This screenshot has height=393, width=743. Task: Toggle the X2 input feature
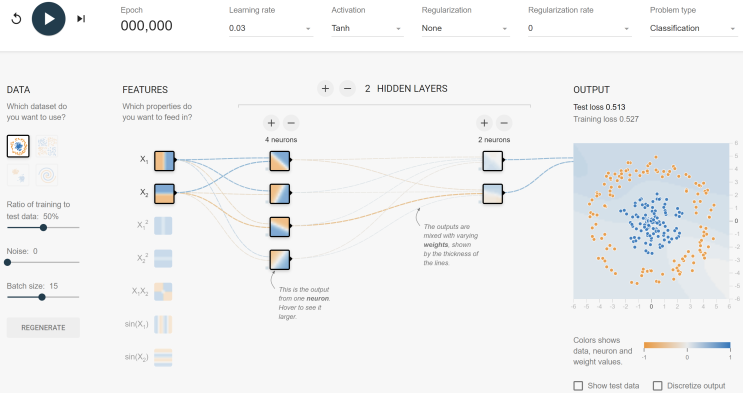164,194
